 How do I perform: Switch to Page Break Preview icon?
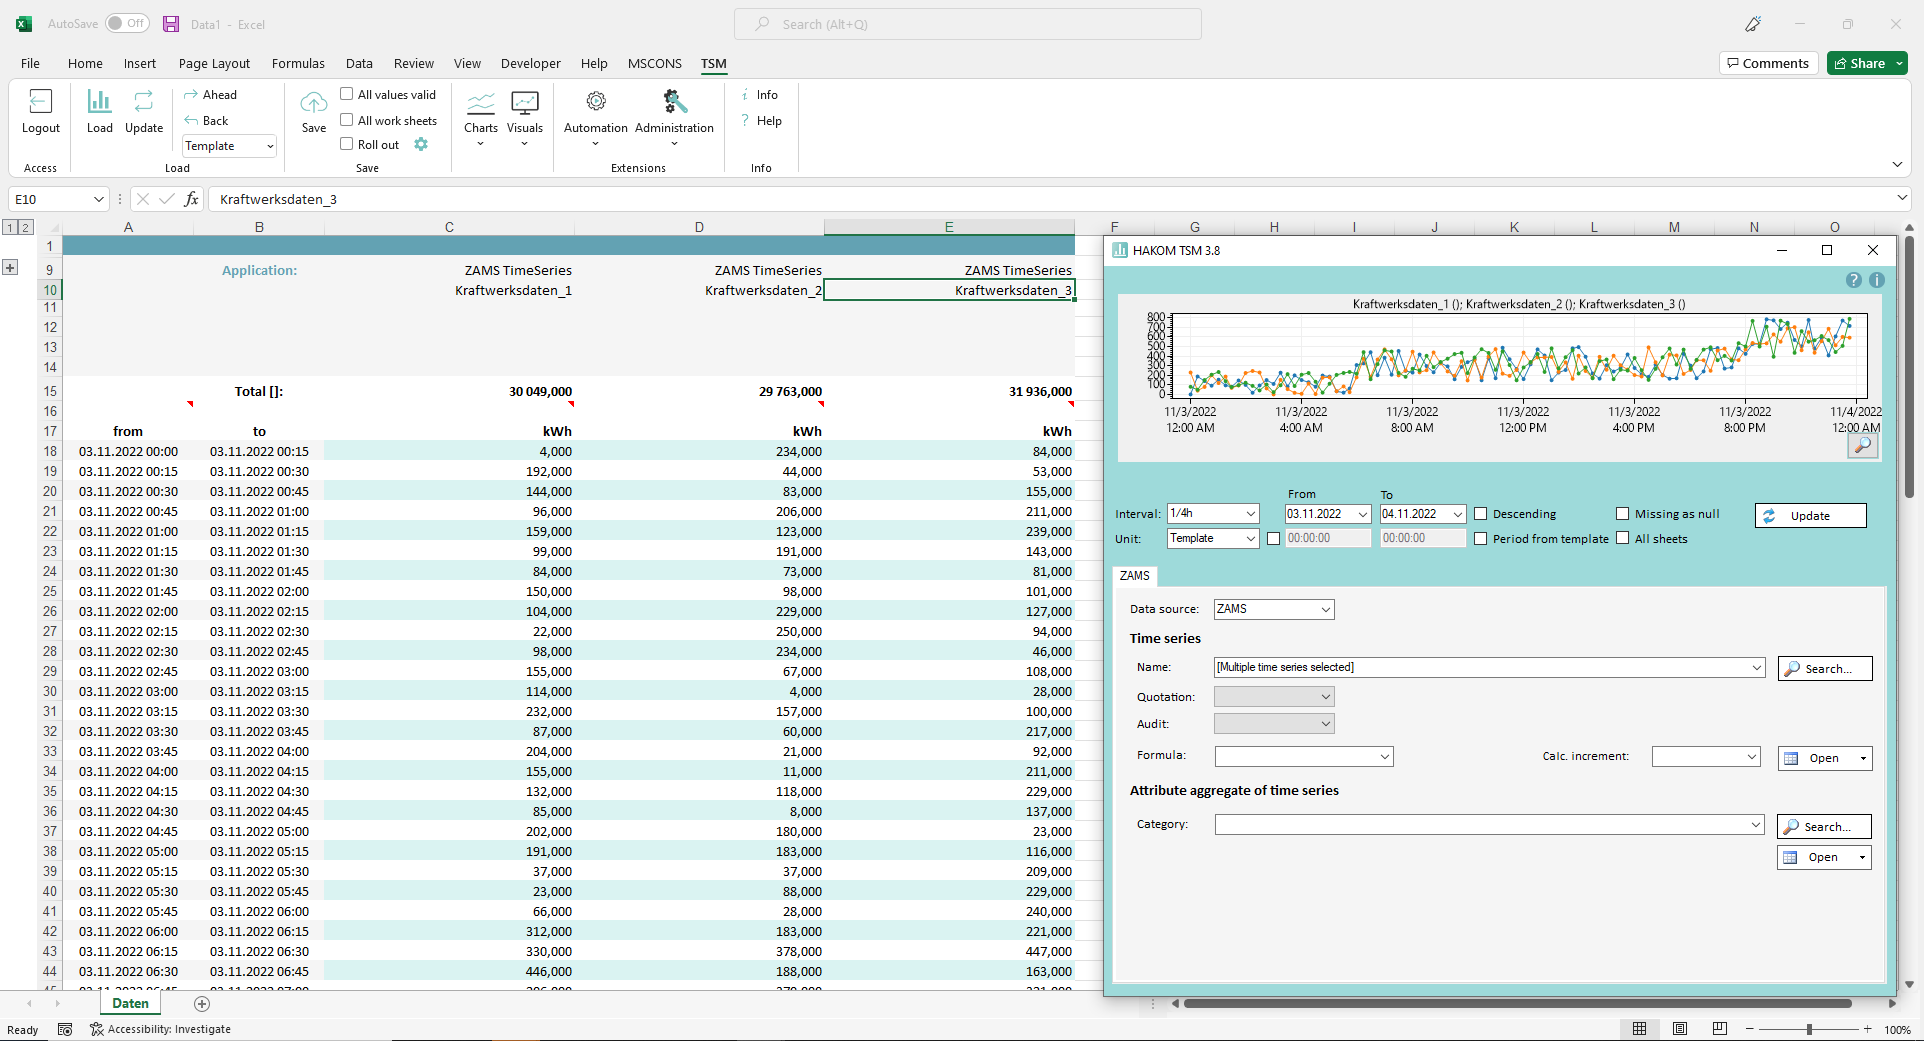(1720, 1029)
